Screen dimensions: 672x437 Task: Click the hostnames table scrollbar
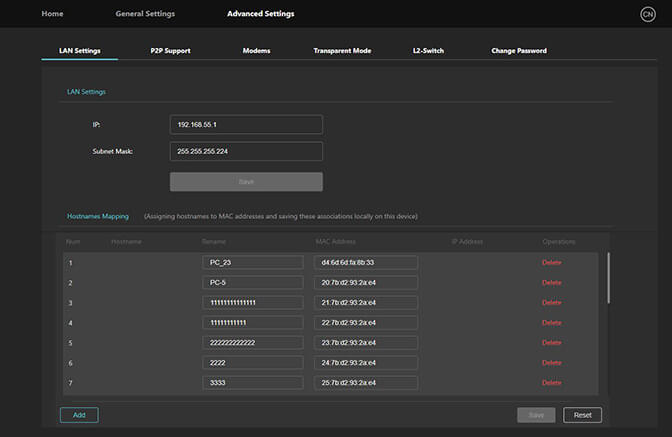[608, 278]
